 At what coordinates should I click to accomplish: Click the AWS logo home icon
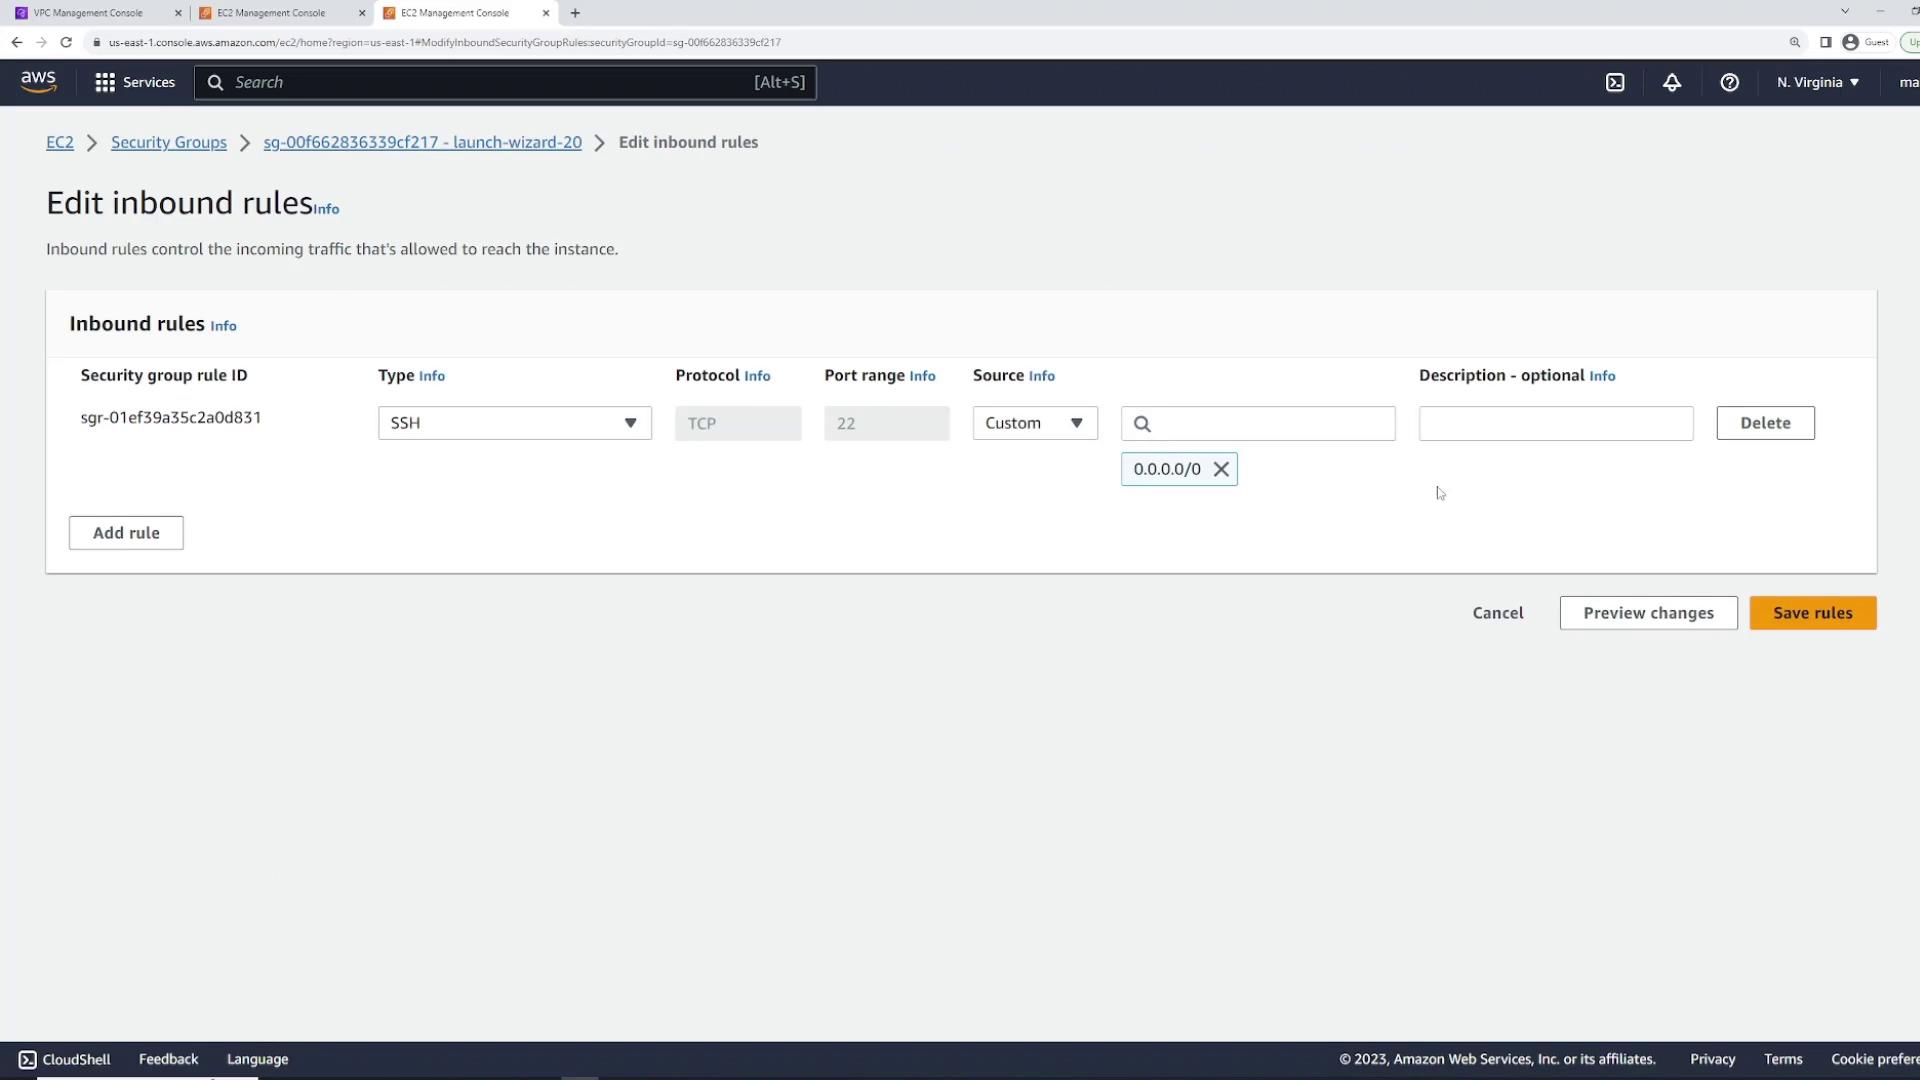[x=38, y=82]
